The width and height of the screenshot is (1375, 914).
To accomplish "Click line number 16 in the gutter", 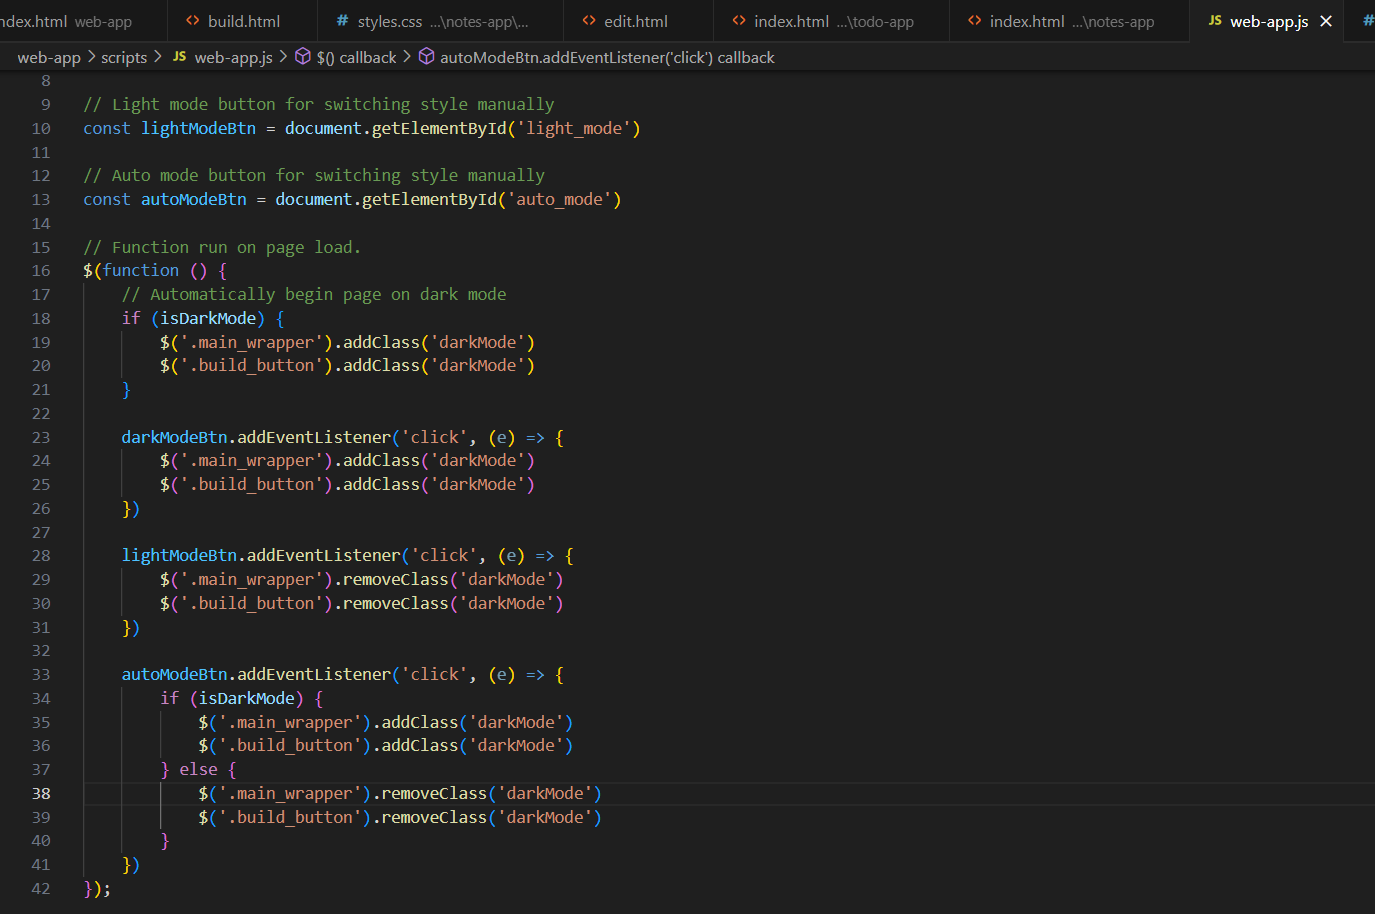I will pyautogui.click(x=41, y=270).
